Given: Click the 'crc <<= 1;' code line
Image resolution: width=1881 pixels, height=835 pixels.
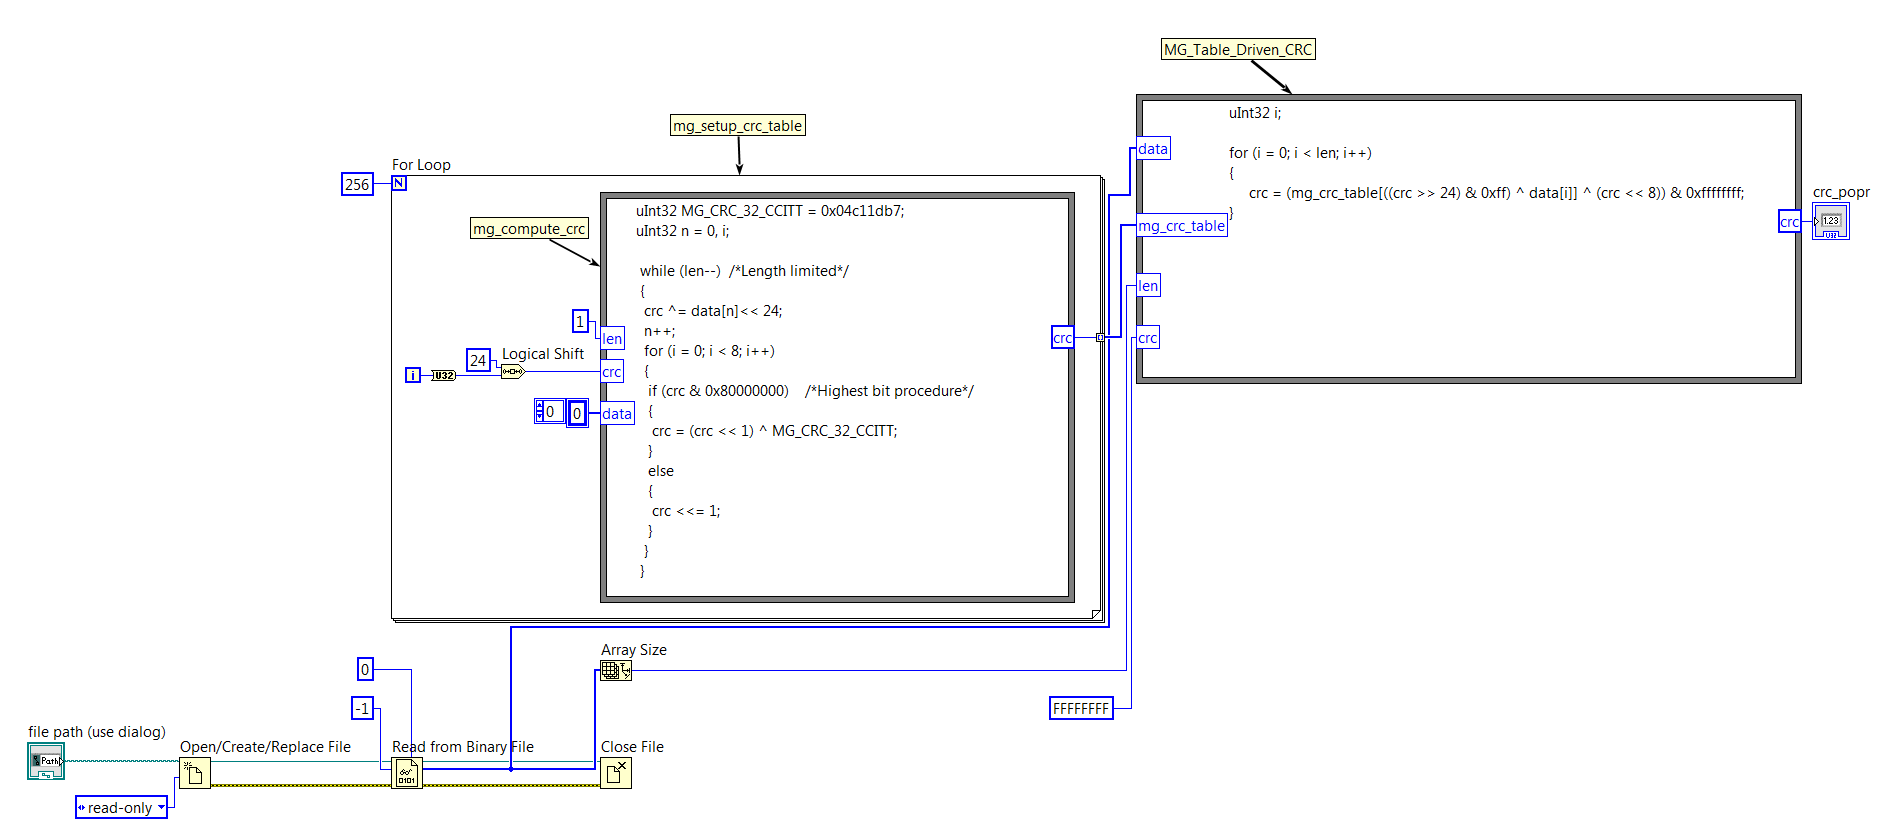Looking at the screenshot, I should pyautogui.click(x=686, y=511).
